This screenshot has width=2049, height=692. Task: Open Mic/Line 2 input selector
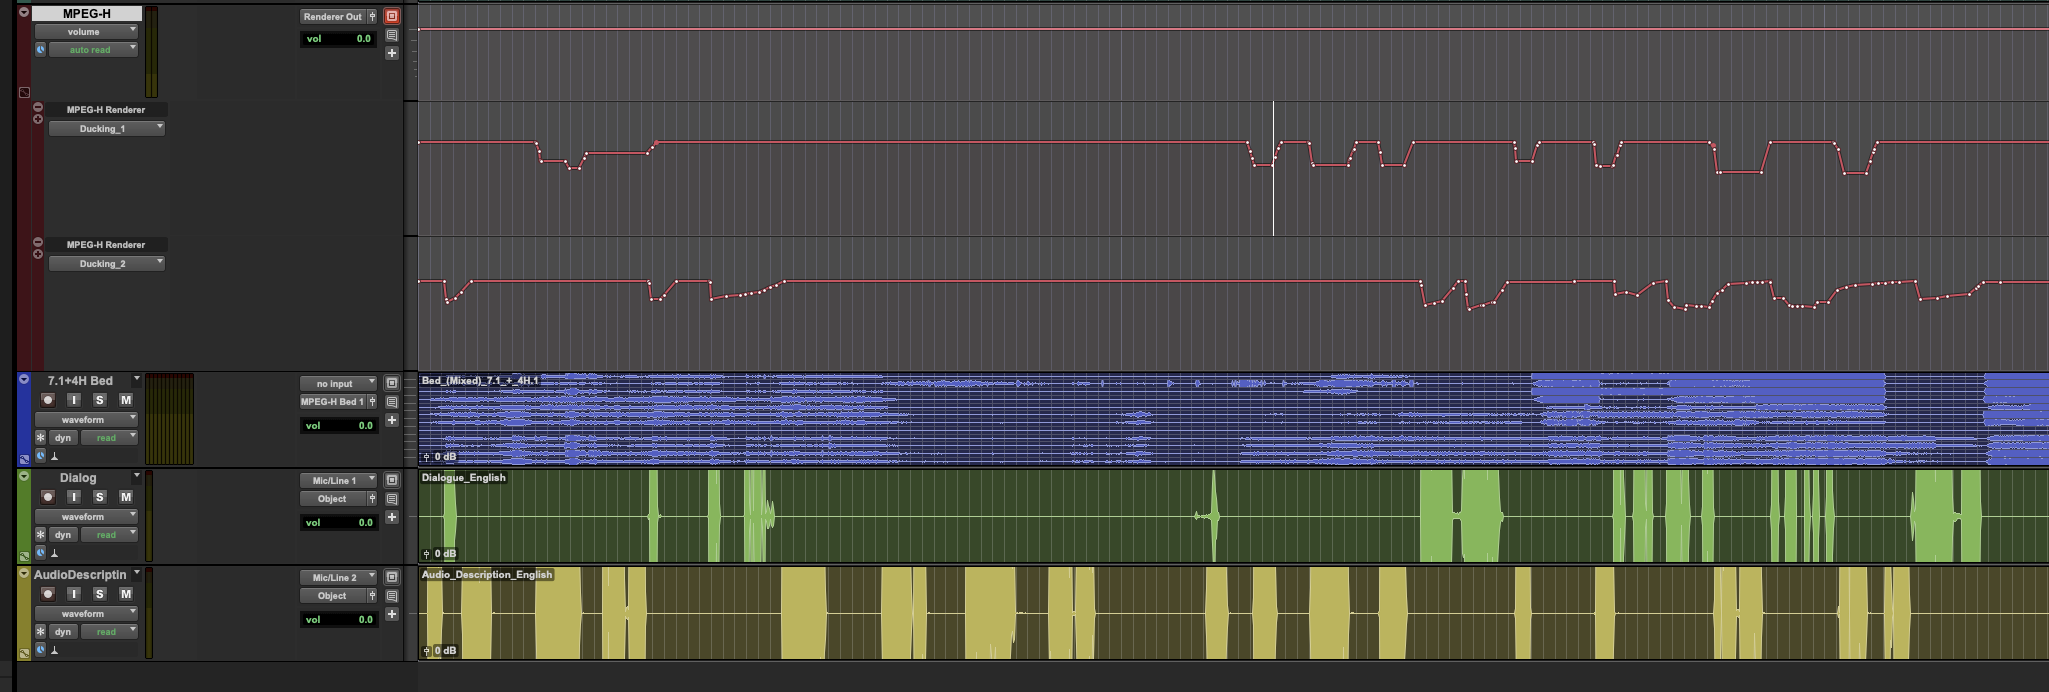coord(339,577)
